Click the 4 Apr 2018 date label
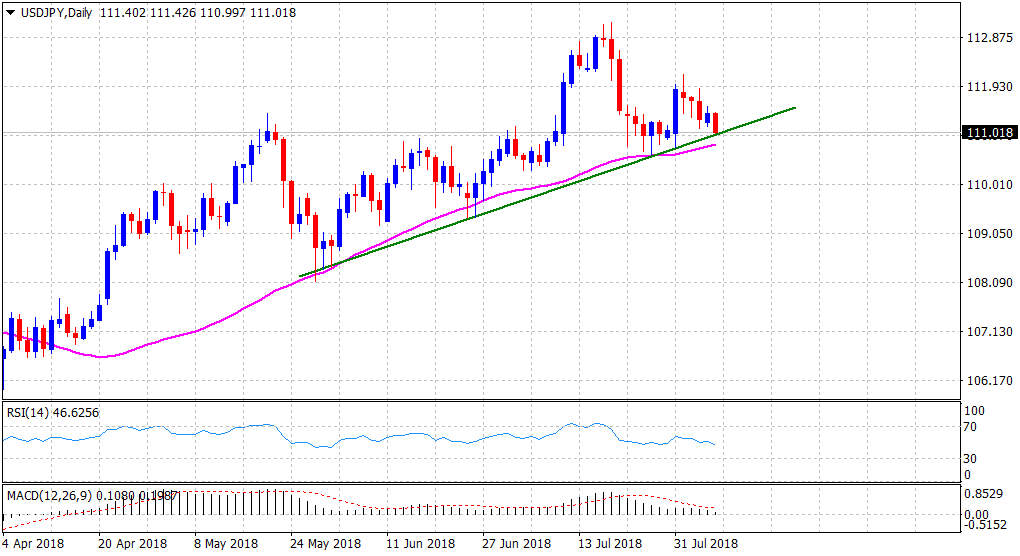 (x=34, y=544)
